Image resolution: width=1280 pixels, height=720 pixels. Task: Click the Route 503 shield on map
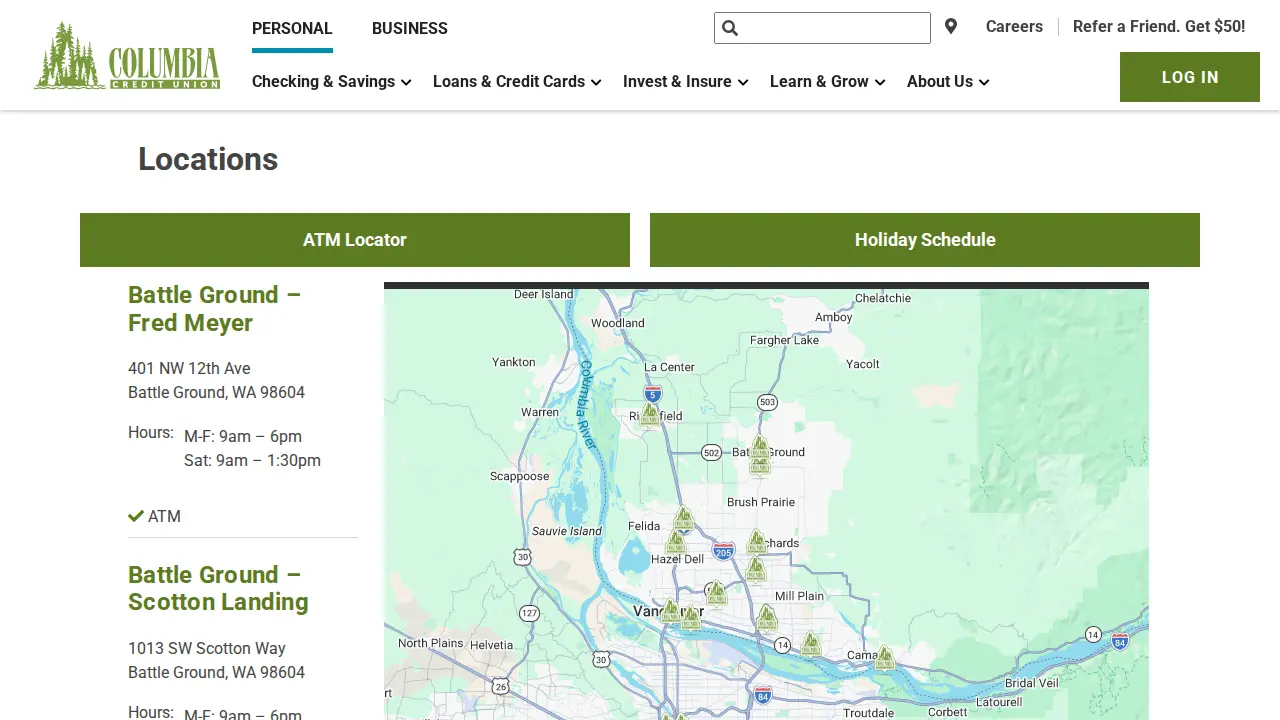(x=767, y=402)
